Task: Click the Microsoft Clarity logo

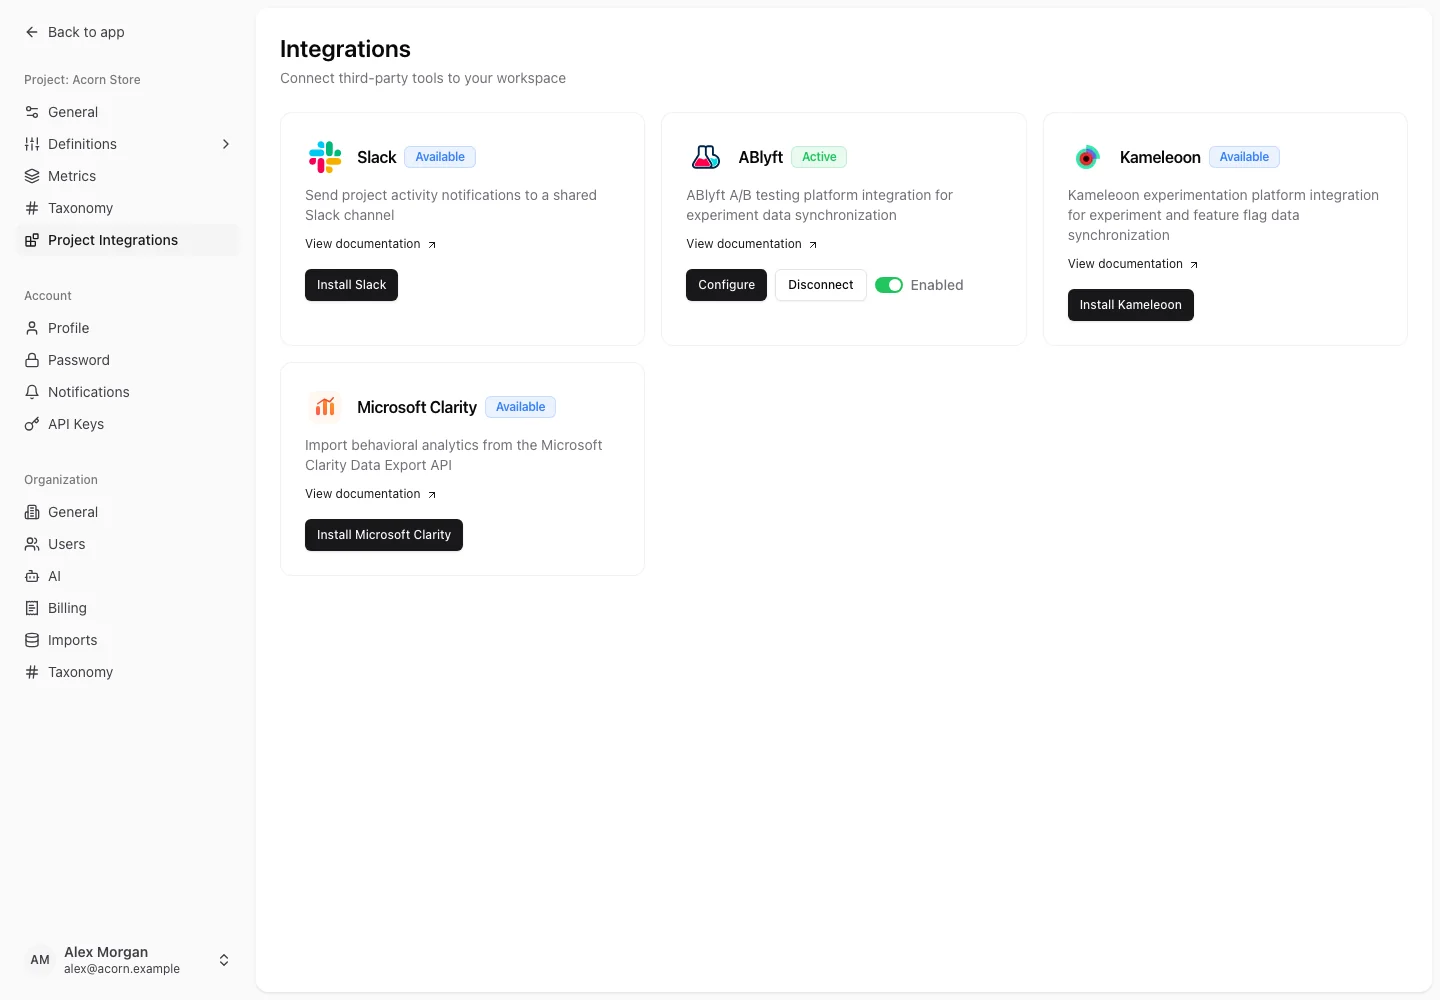Action: click(325, 407)
